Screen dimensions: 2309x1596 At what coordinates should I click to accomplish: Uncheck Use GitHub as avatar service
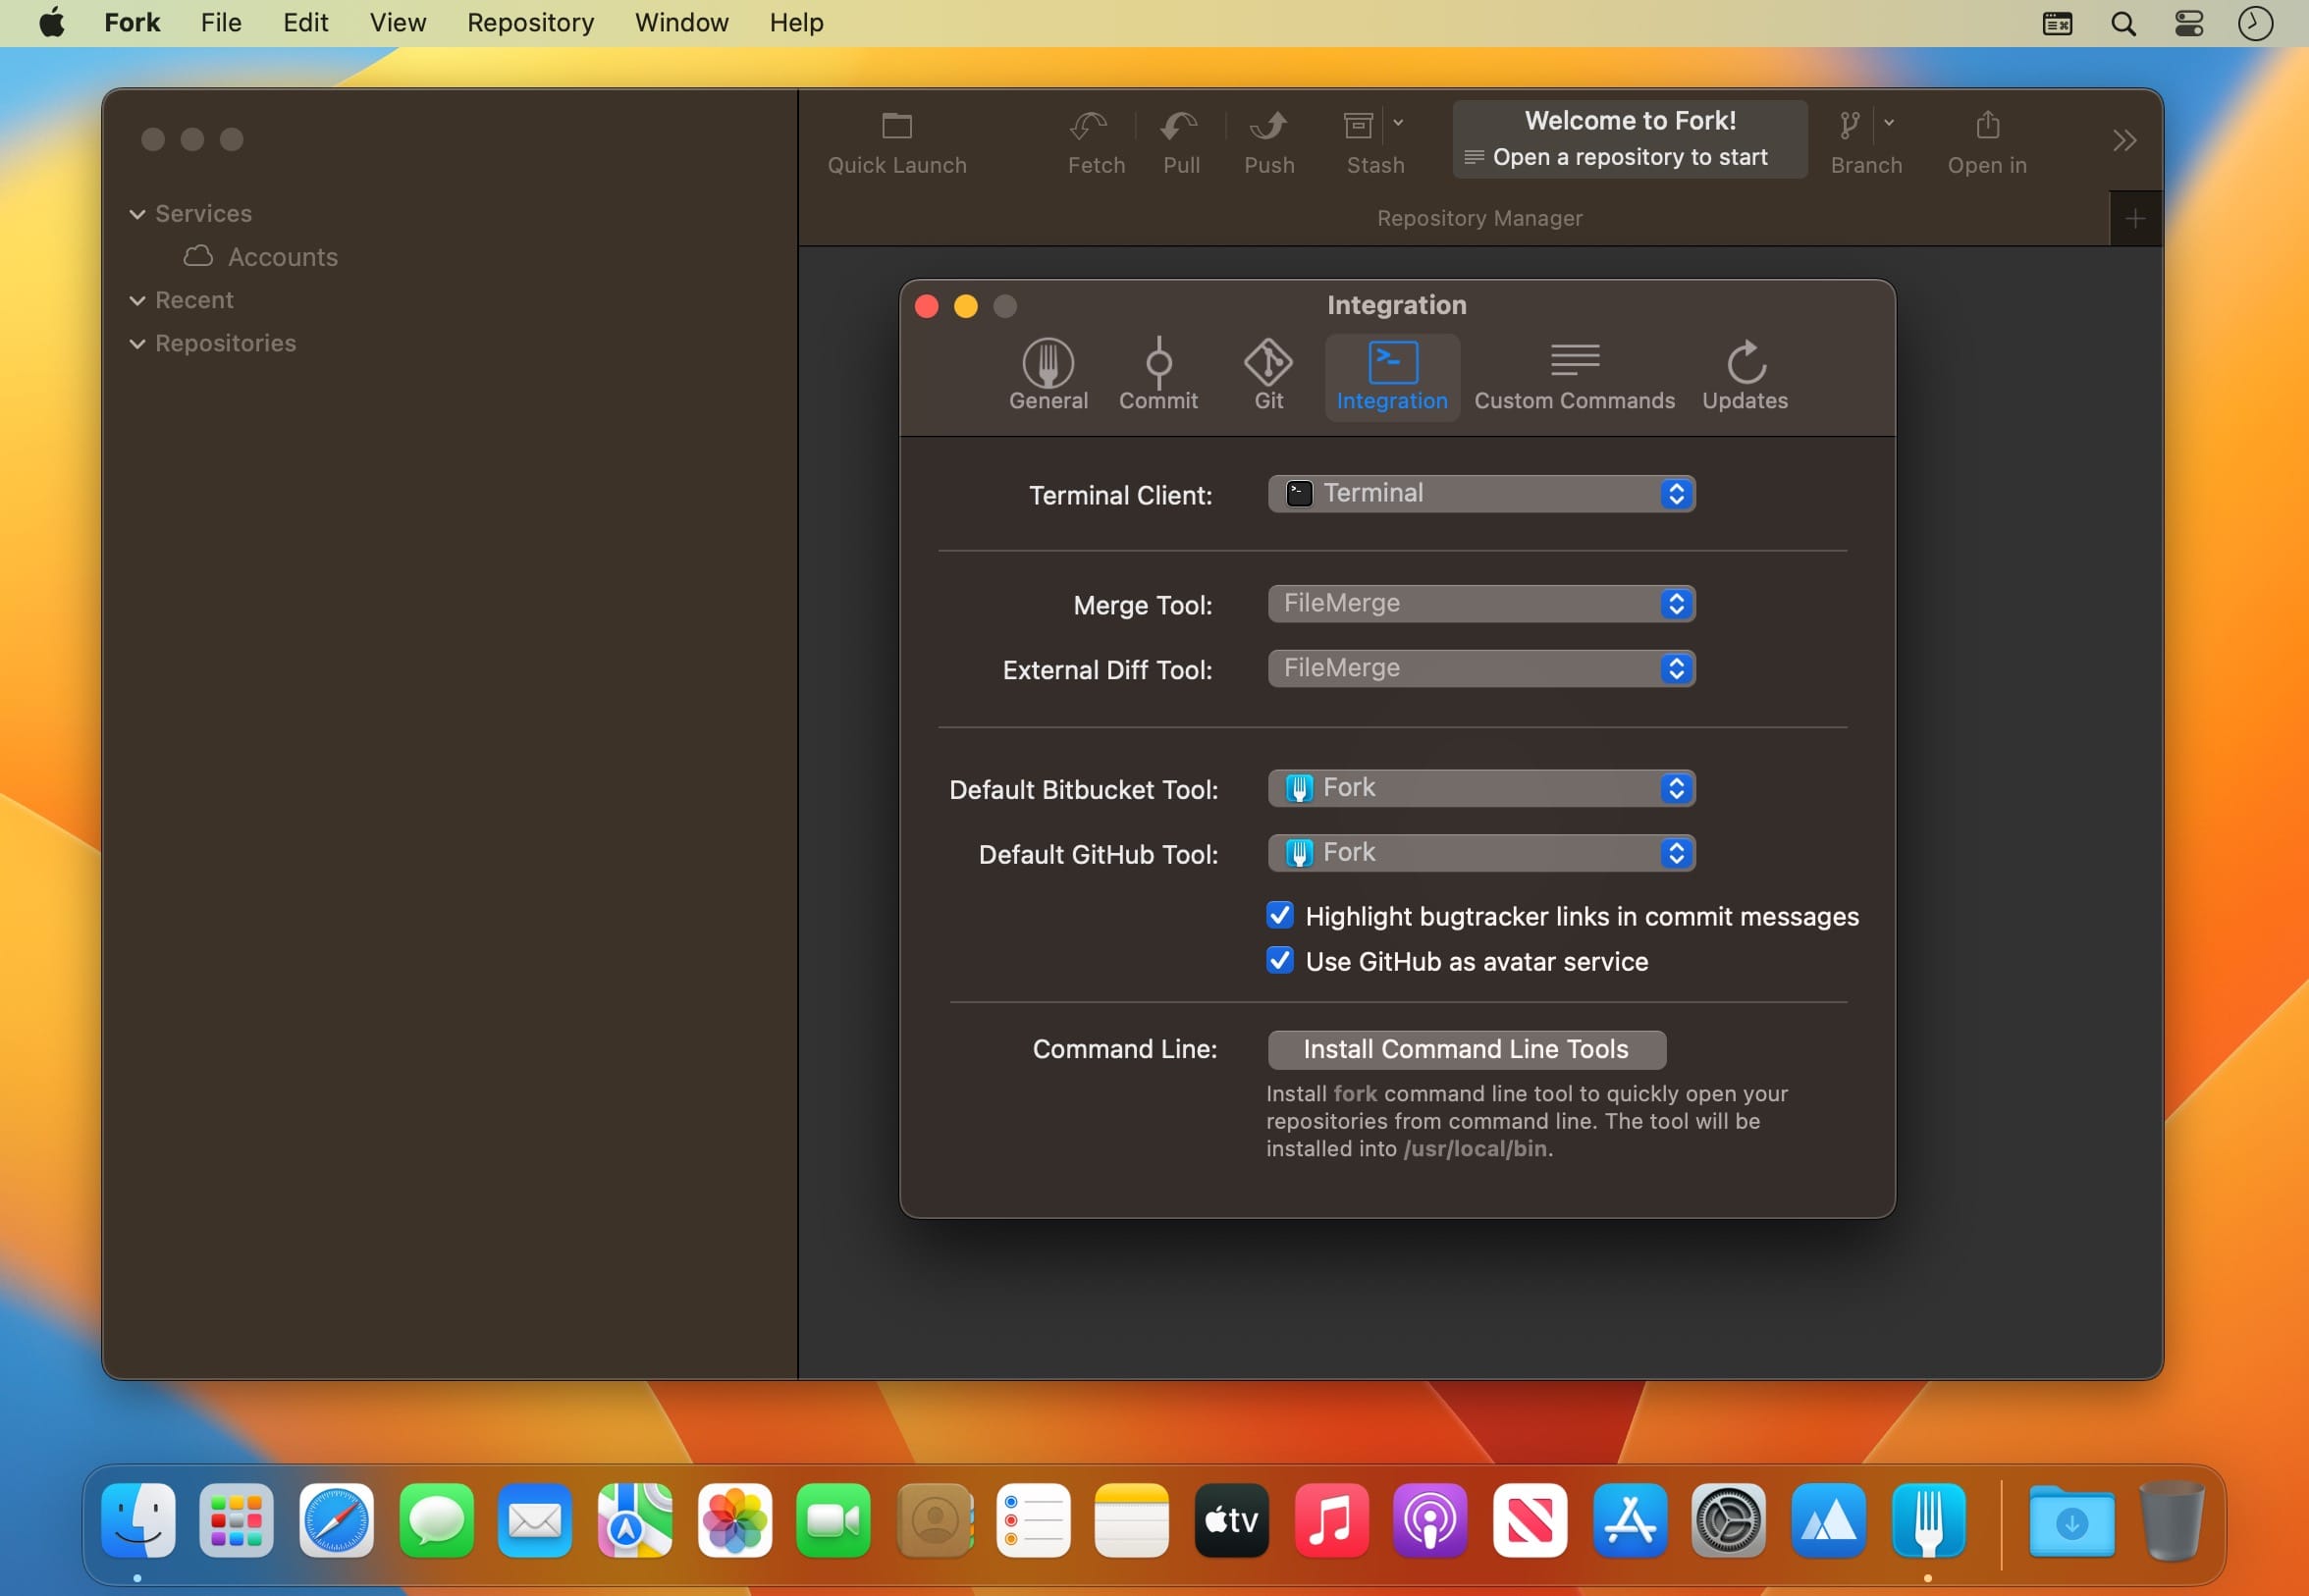click(1279, 960)
